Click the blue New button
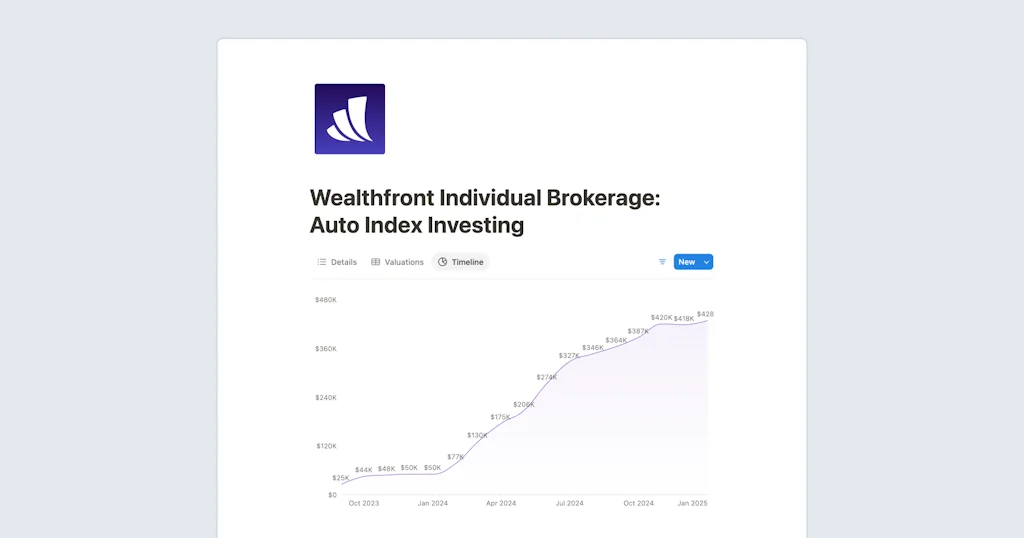 pos(686,262)
